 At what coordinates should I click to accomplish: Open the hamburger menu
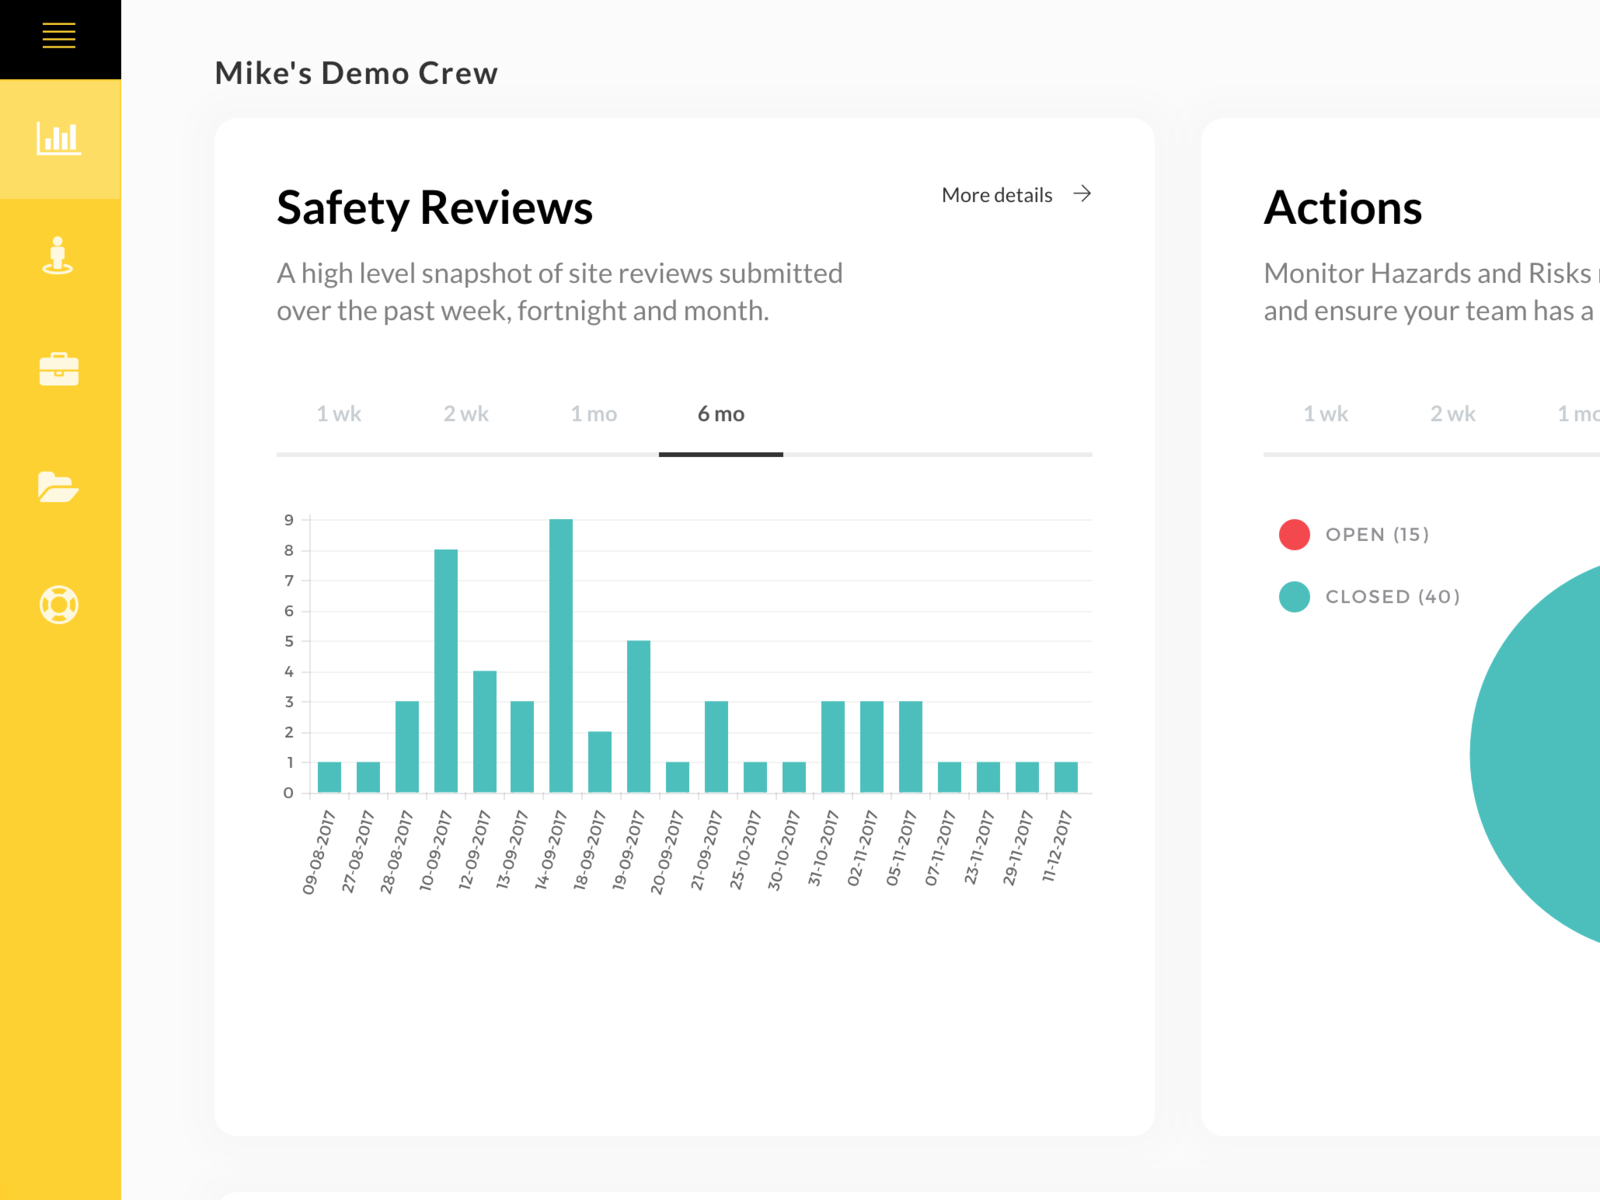[x=59, y=36]
